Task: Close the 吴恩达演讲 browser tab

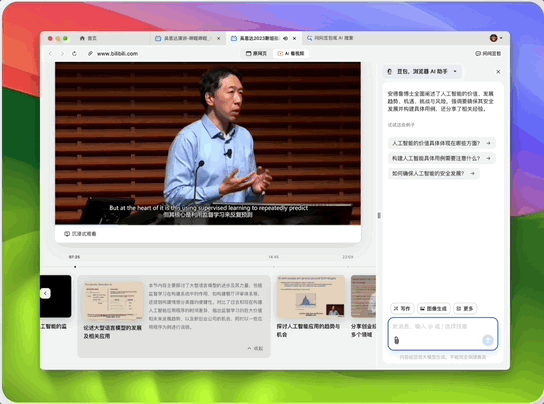Action: pyautogui.click(x=219, y=38)
